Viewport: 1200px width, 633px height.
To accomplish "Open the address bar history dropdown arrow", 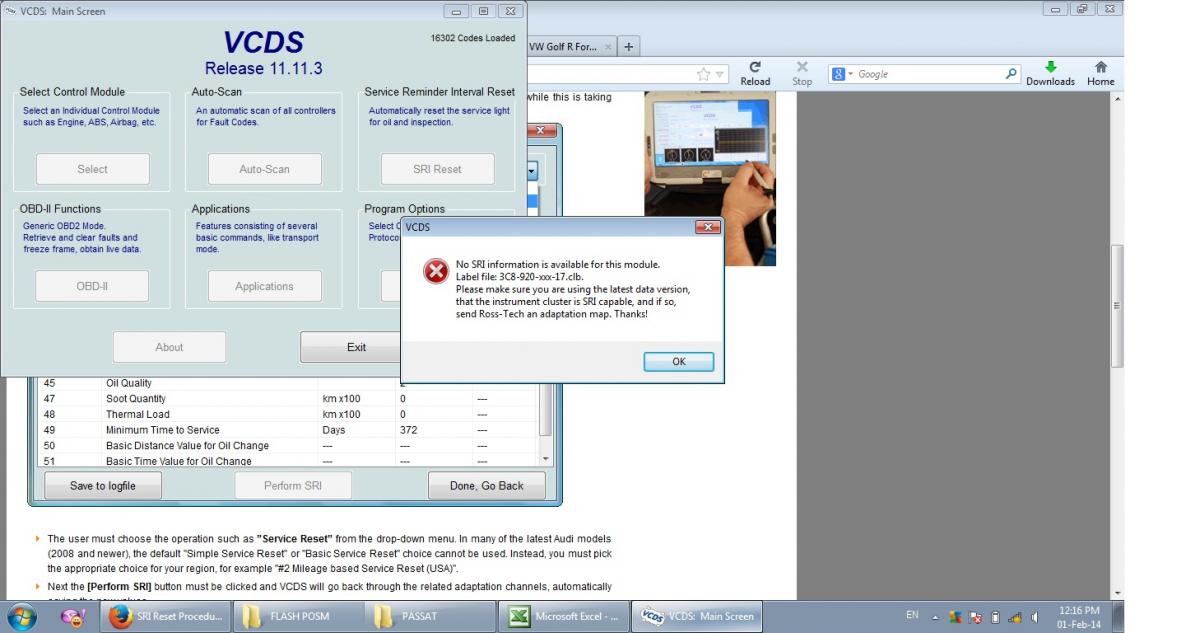I will [x=719, y=75].
